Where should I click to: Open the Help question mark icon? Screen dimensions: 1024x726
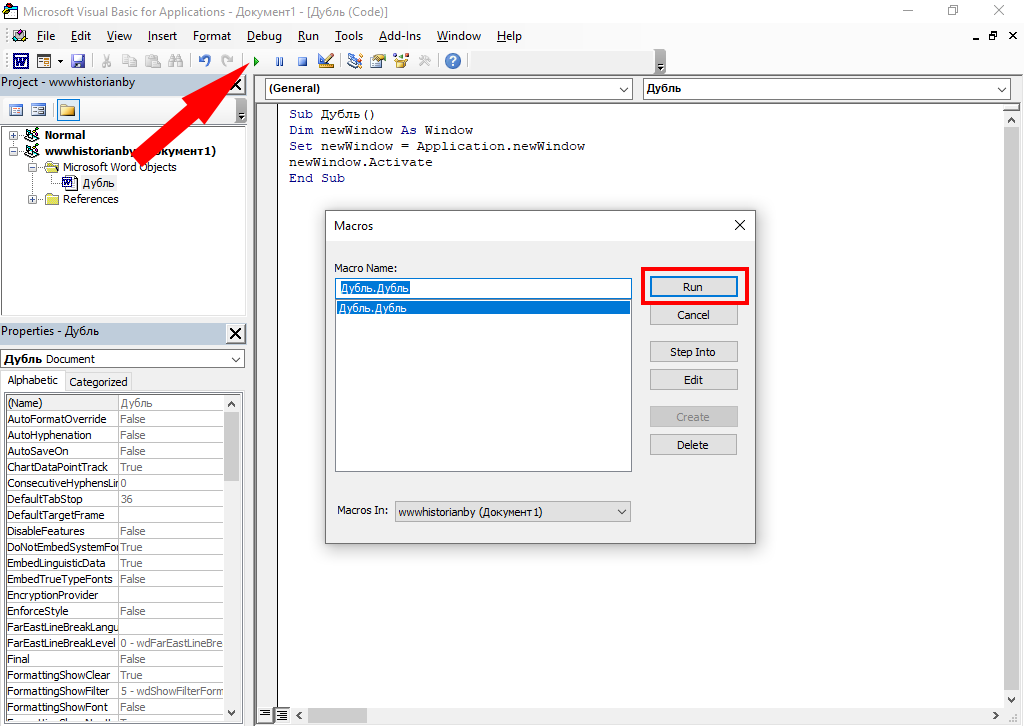(453, 61)
